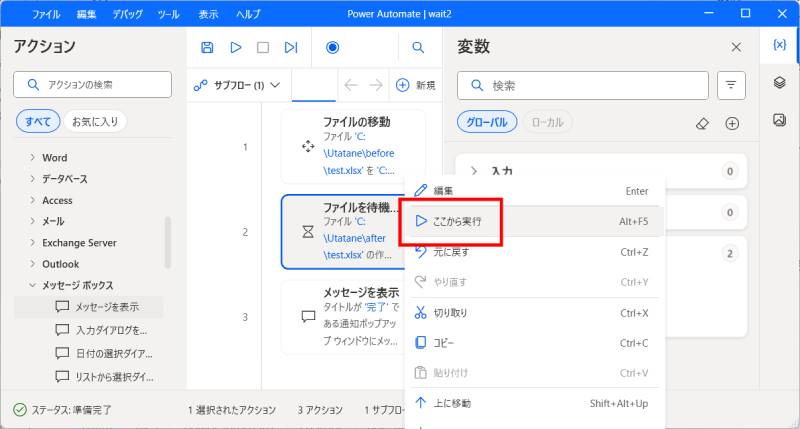Click the run next action step icon
Screen dimensions: 800x429
tap(291, 47)
